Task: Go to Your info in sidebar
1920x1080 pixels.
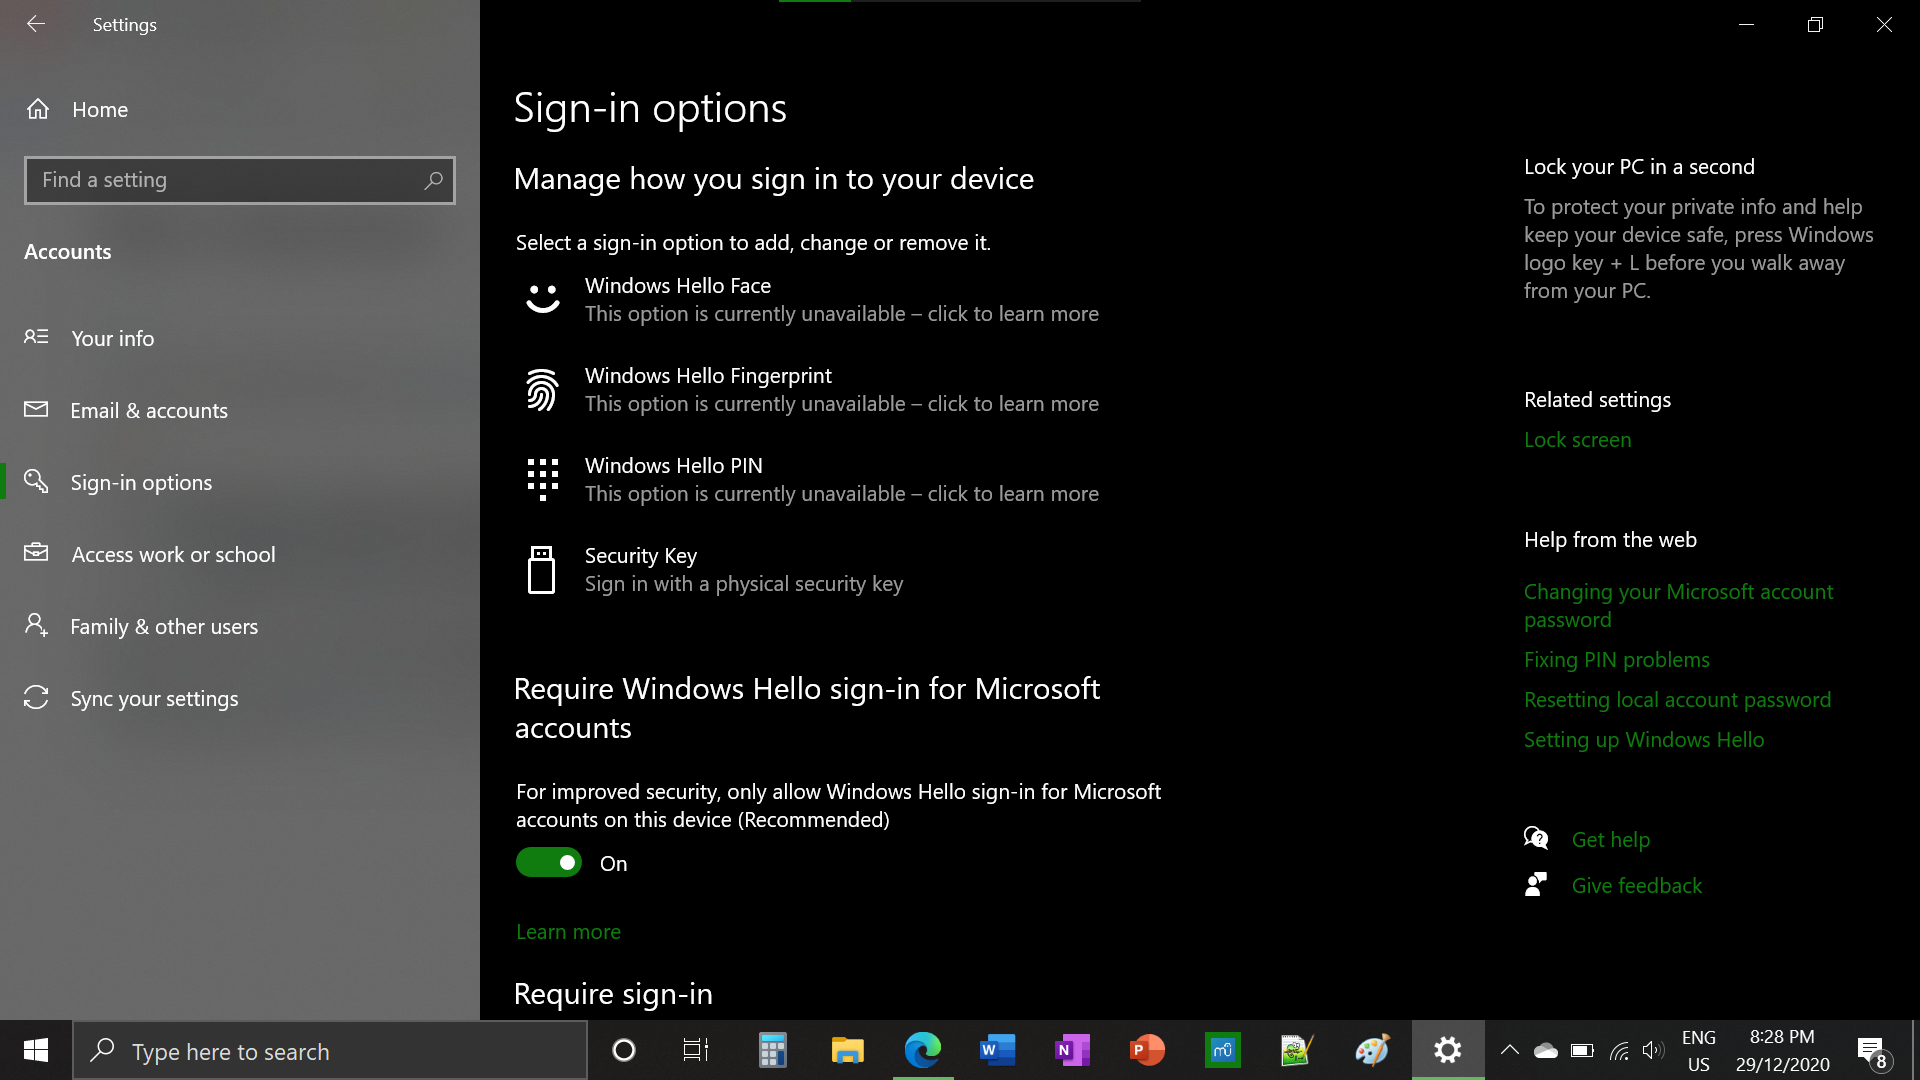Action: point(112,339)
